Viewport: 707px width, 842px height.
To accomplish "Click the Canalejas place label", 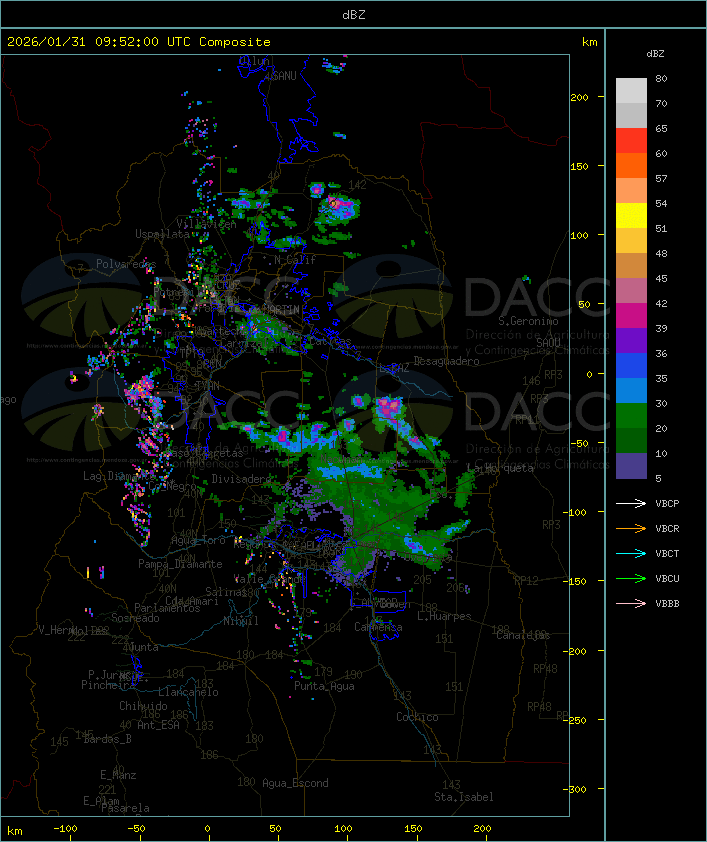I will click(523, 635).
